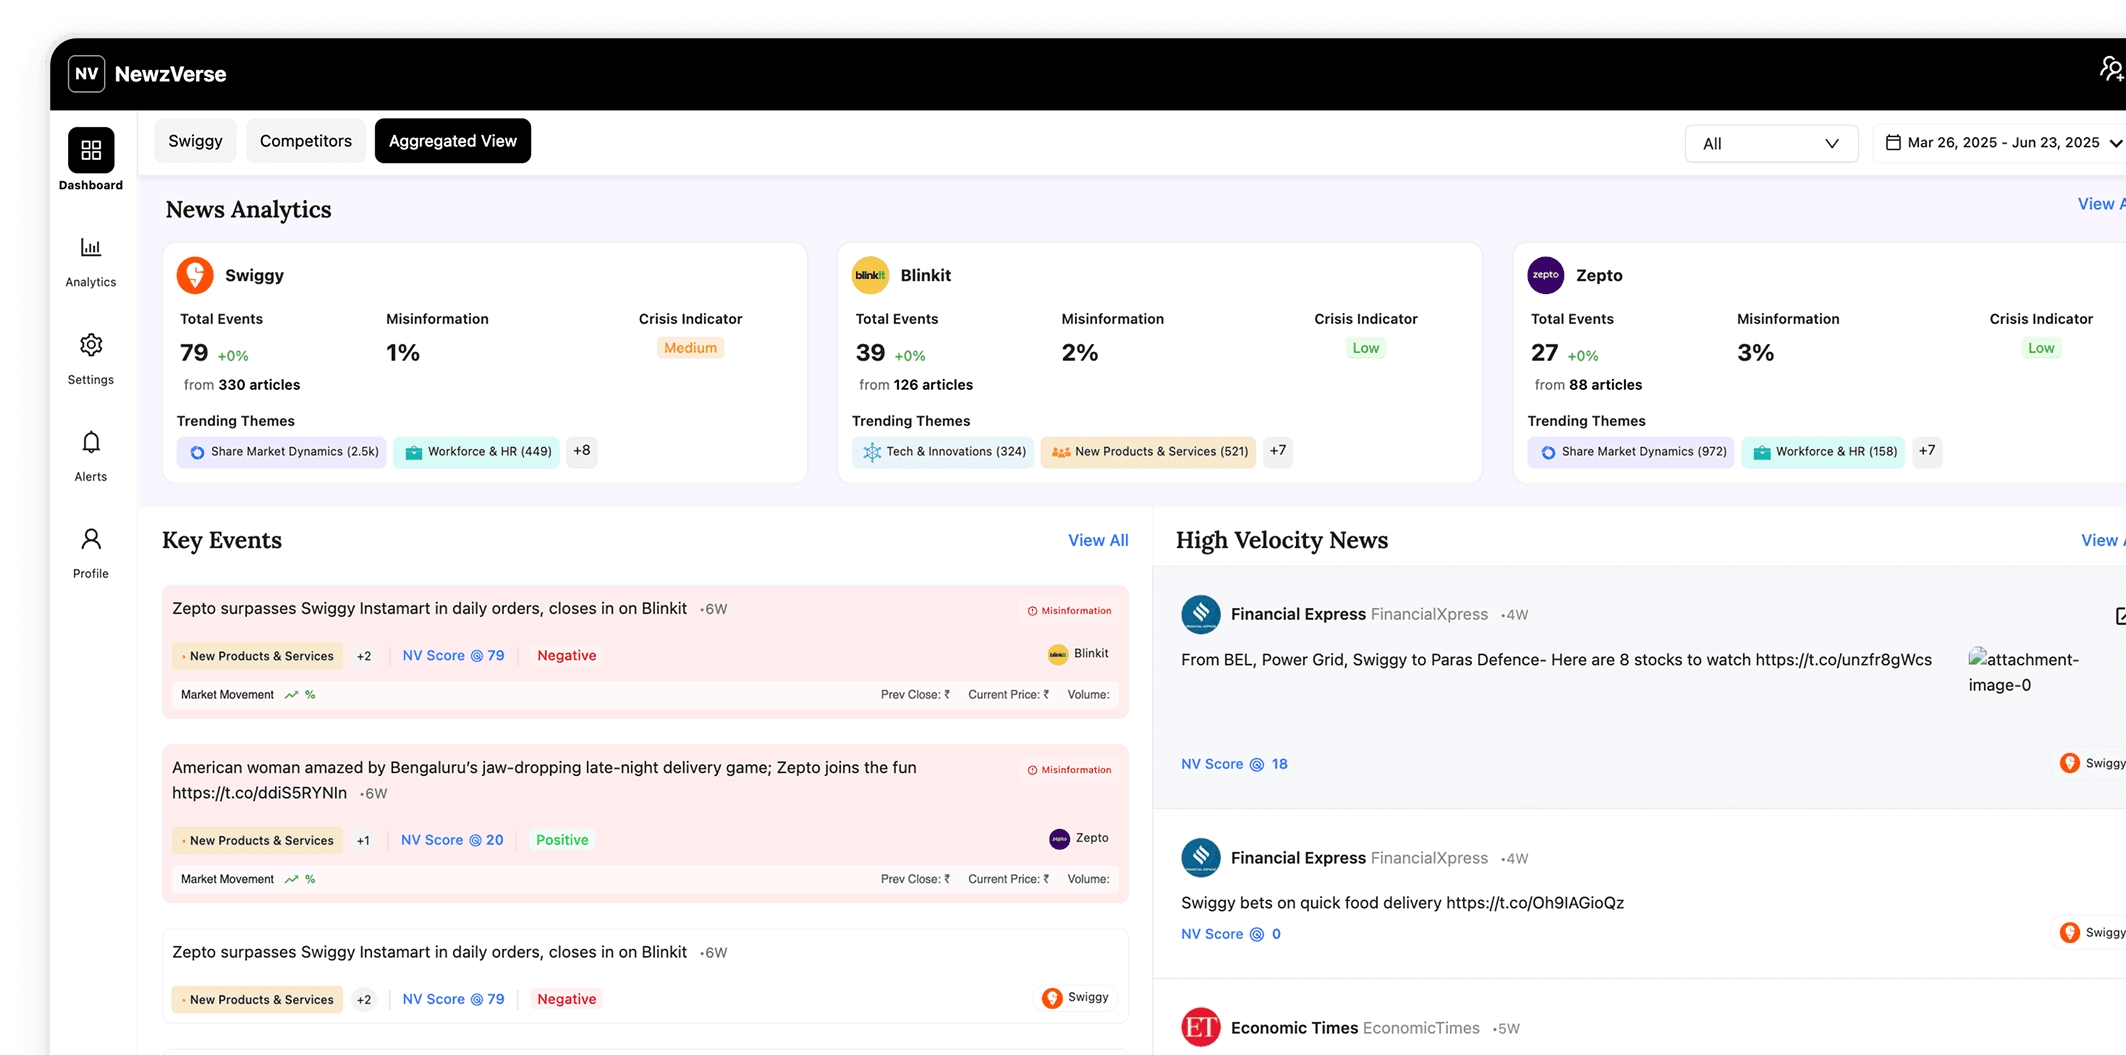
Task: Click Misinformation flag on American woman event
Action: [x=1069, y=770]
